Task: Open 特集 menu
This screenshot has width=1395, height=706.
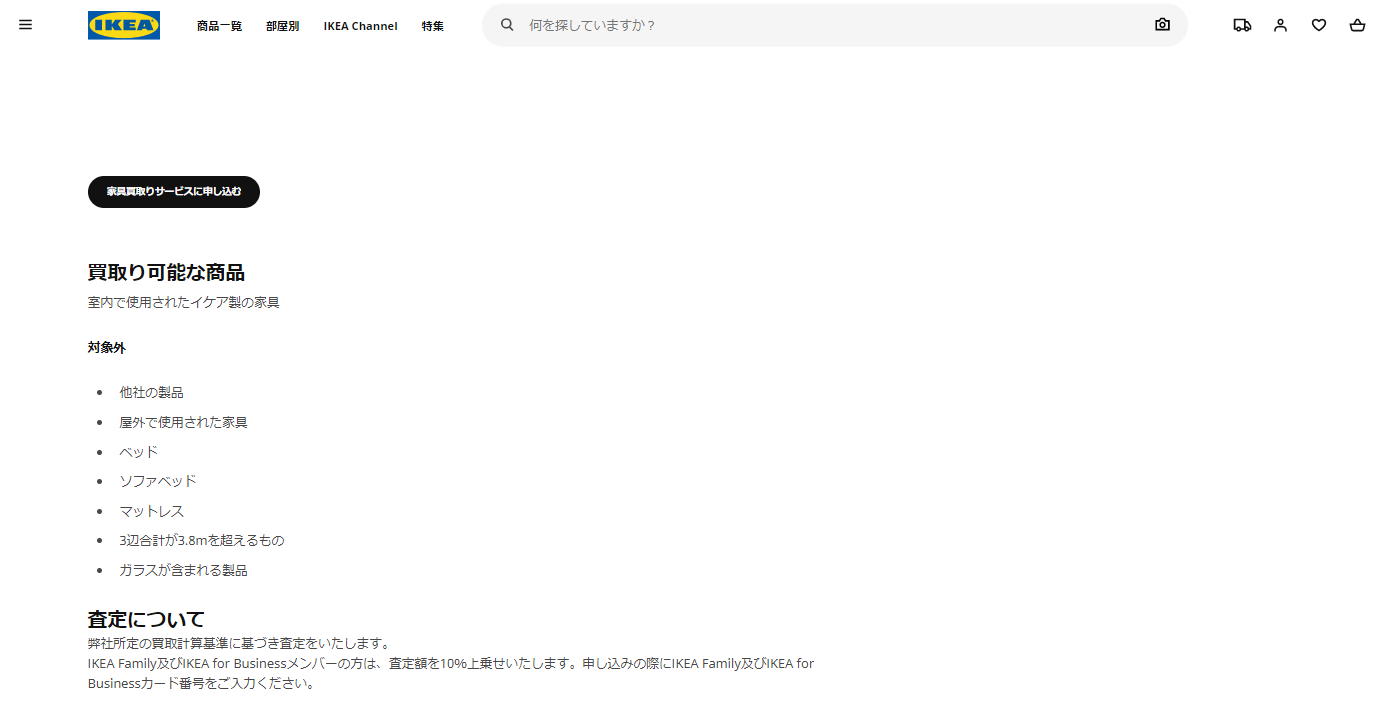Action: (433, 26)
